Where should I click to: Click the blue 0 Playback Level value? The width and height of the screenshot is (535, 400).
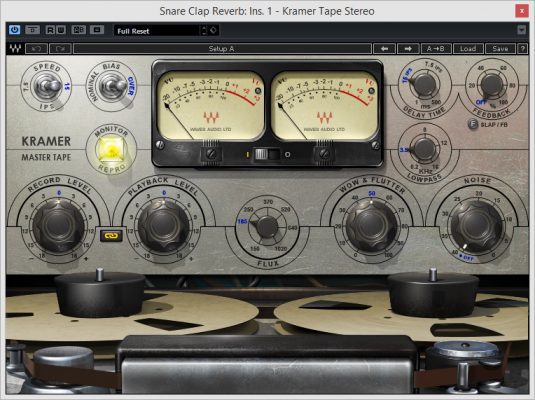click(x=164, y=193)
